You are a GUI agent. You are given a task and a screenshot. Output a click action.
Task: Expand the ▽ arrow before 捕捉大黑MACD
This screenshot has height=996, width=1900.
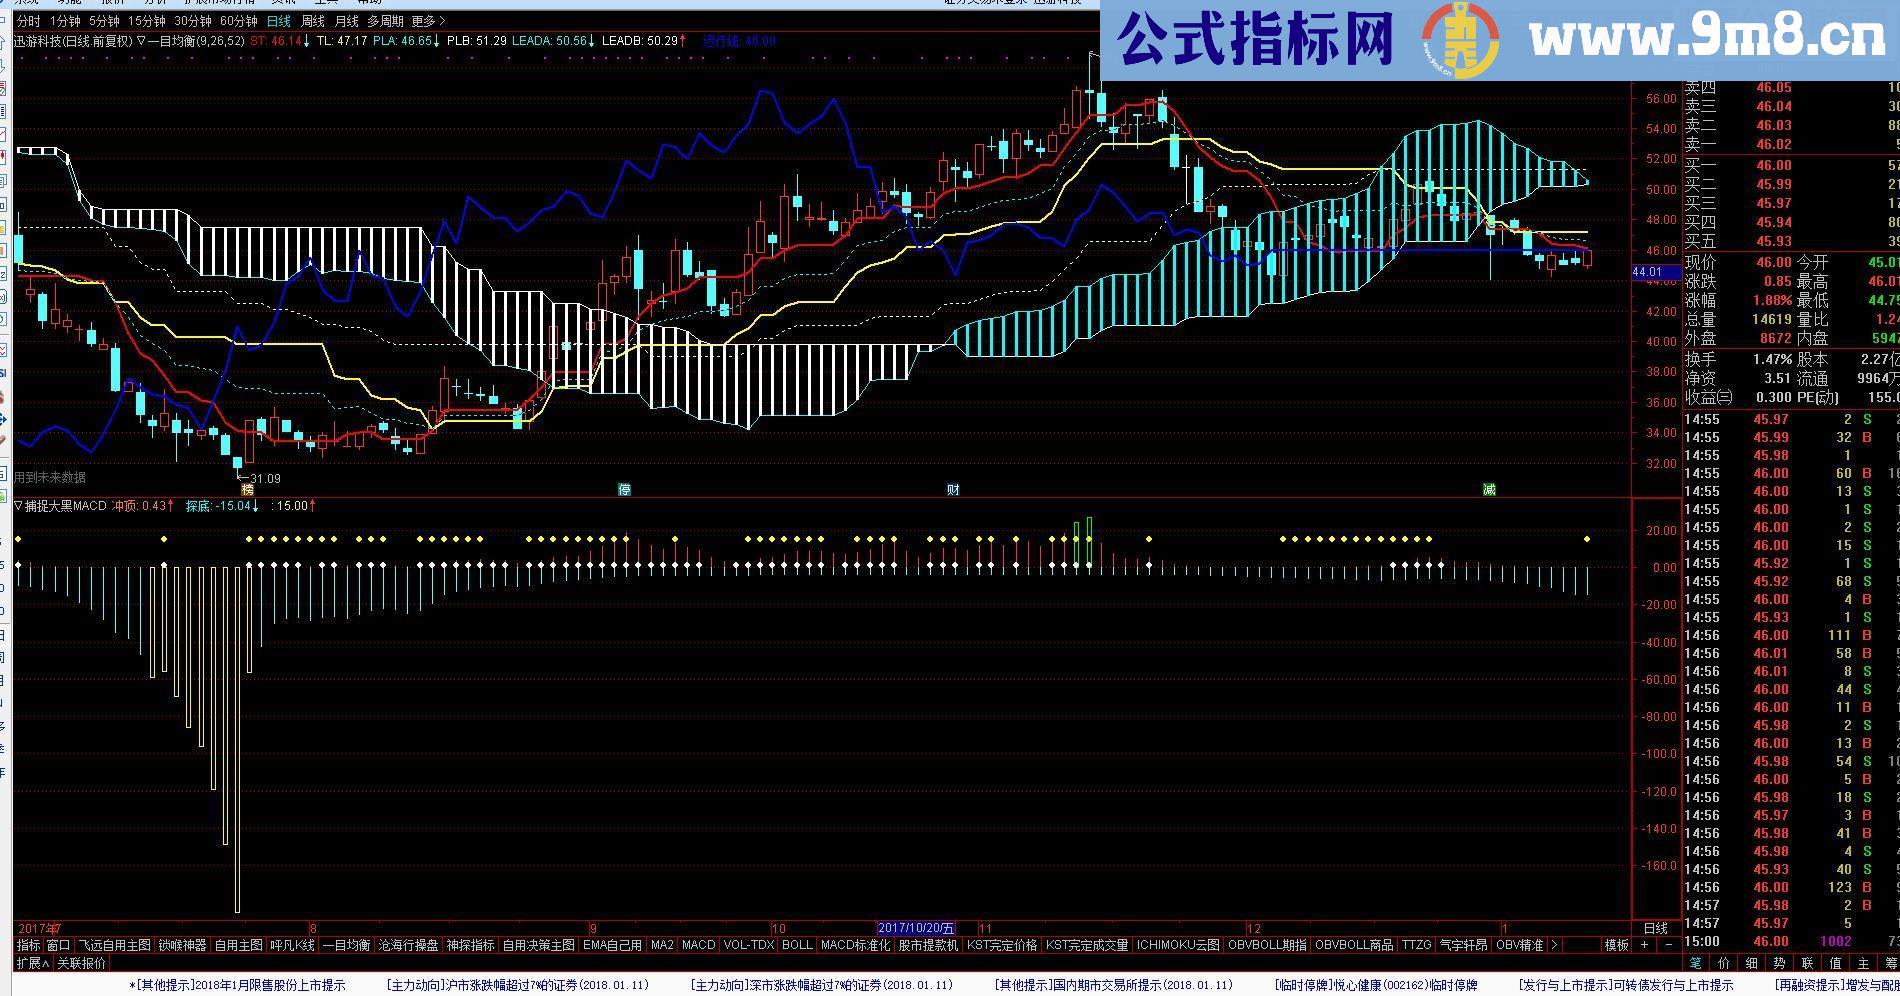coord(17,506)
